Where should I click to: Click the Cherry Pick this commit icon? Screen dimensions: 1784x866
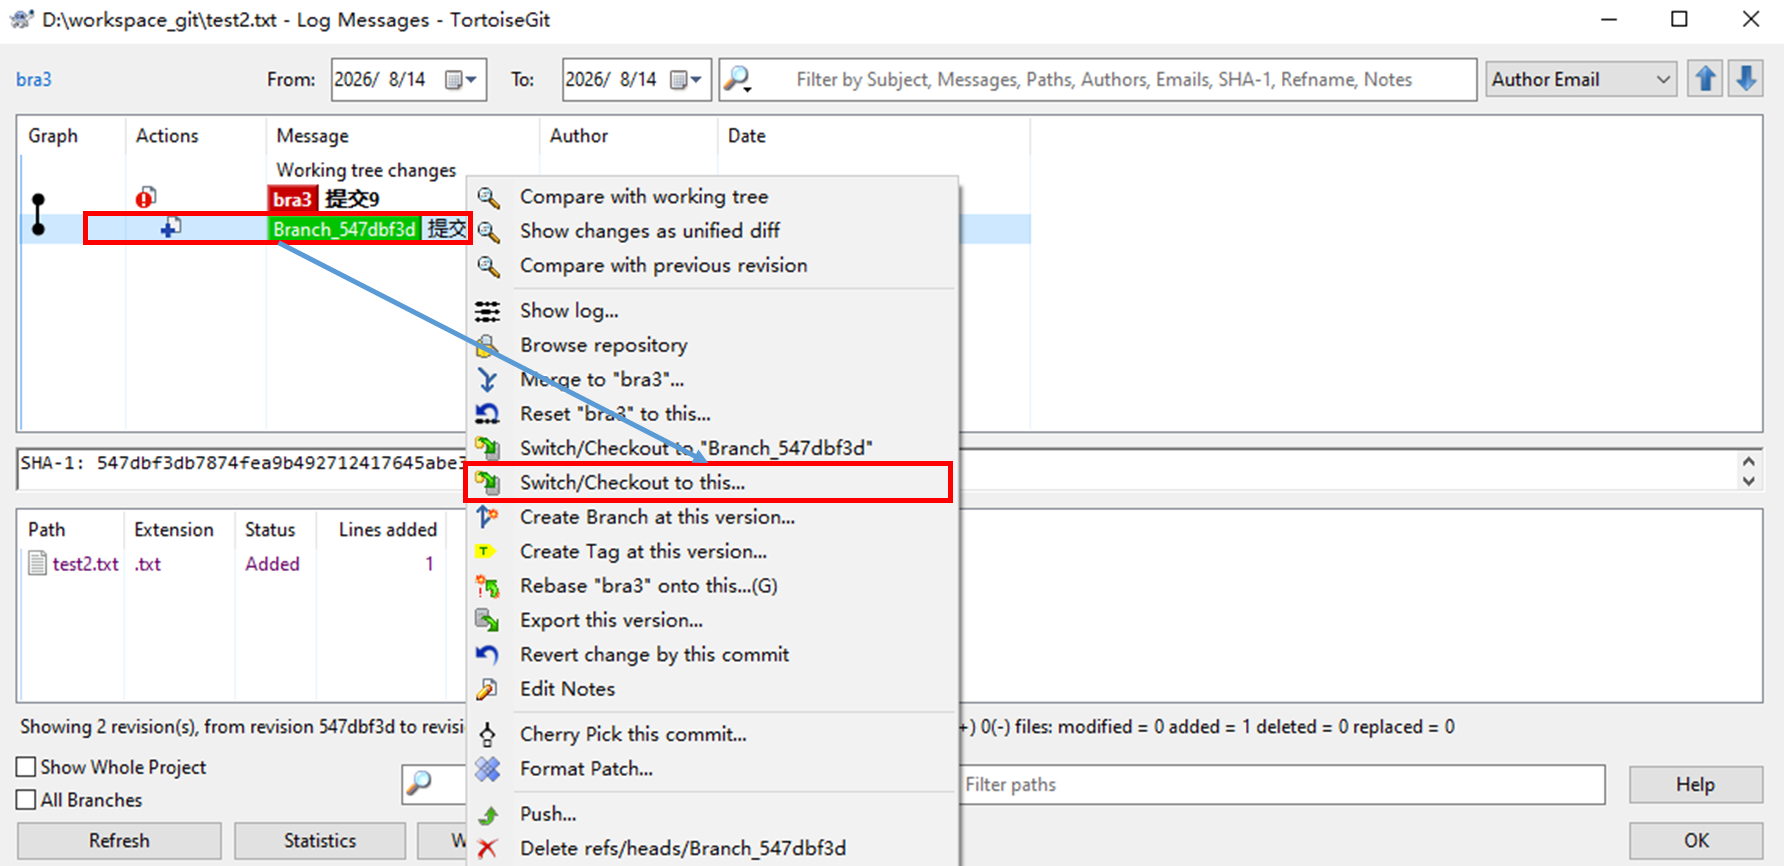(488, 735)
